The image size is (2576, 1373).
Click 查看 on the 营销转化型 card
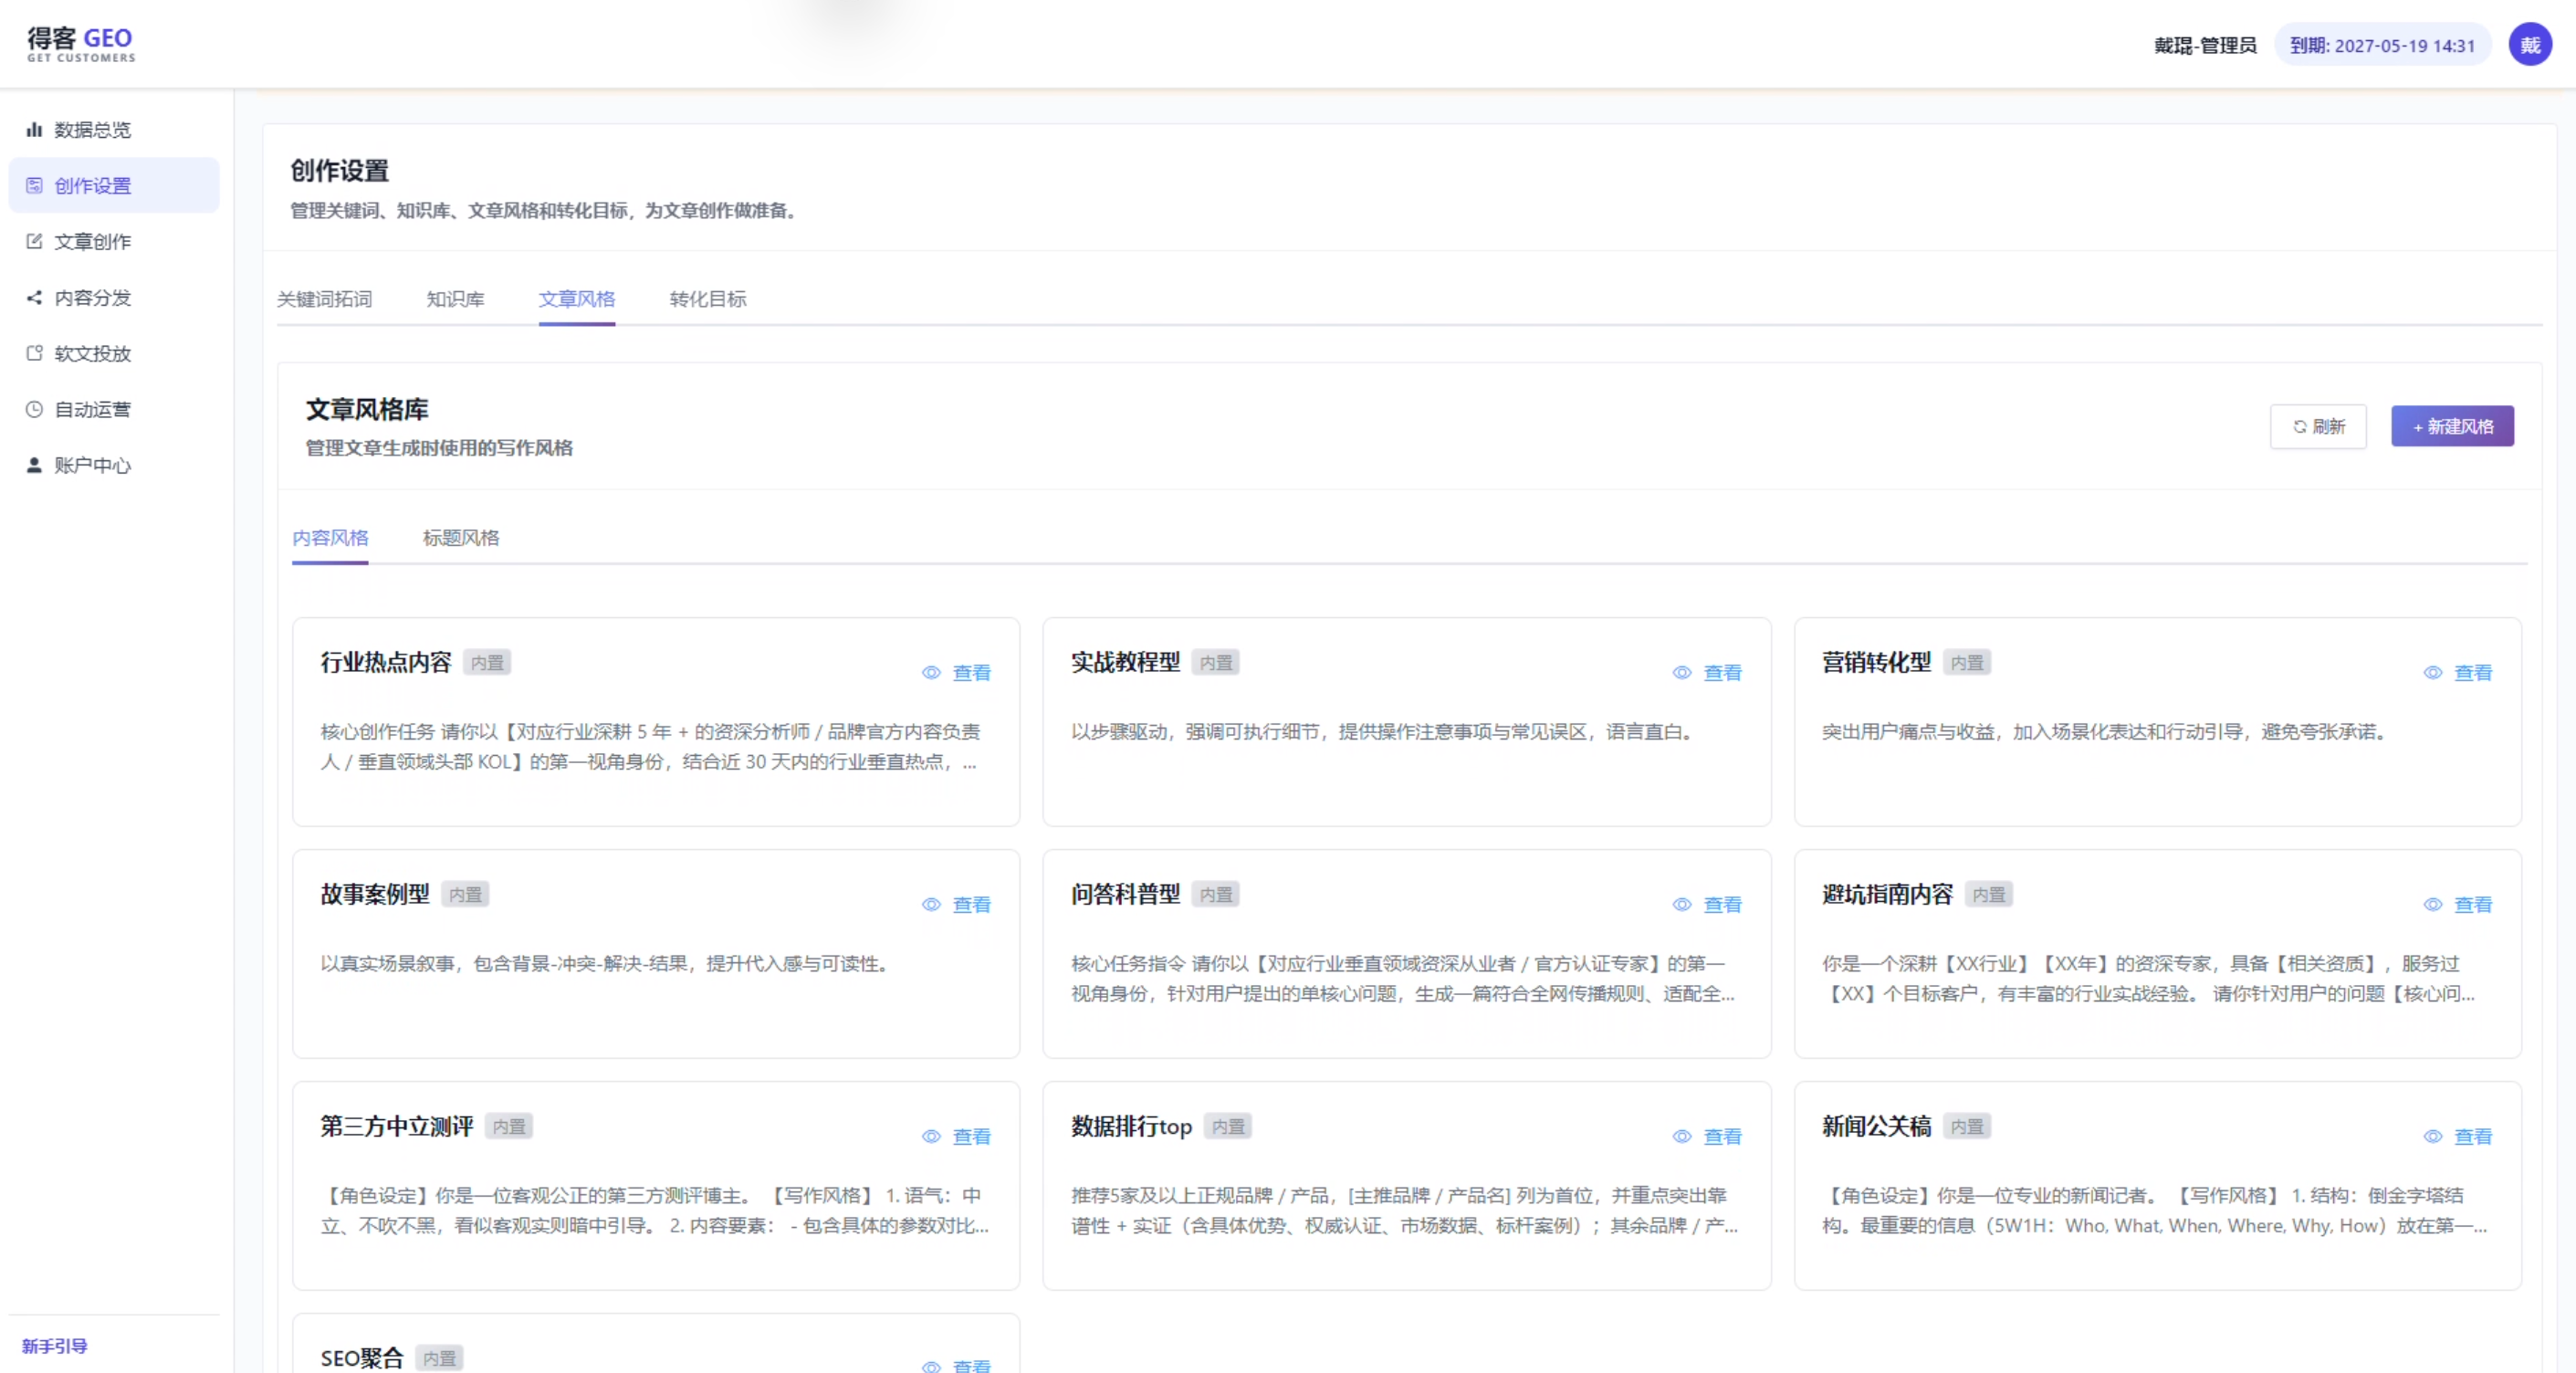pos(2474,673)
